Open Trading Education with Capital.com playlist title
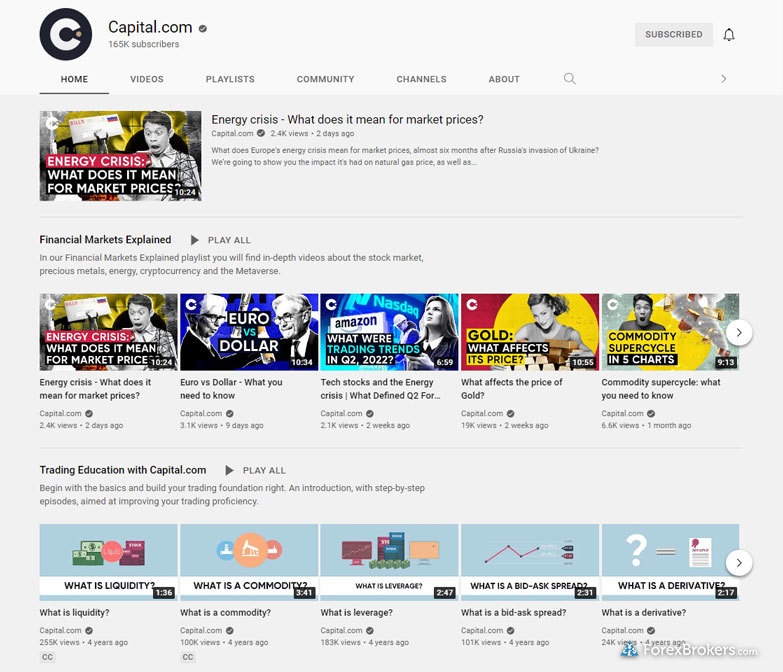 click(123, 470)
